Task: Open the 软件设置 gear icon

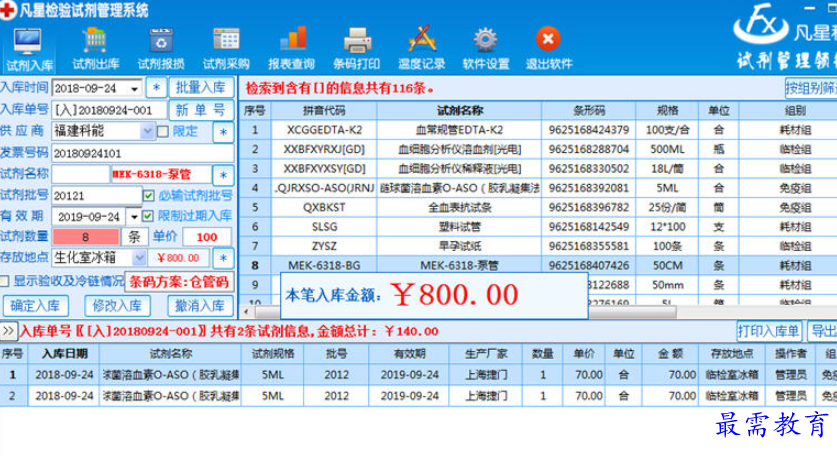Action: pyautogui.click(x=486, y=49)
